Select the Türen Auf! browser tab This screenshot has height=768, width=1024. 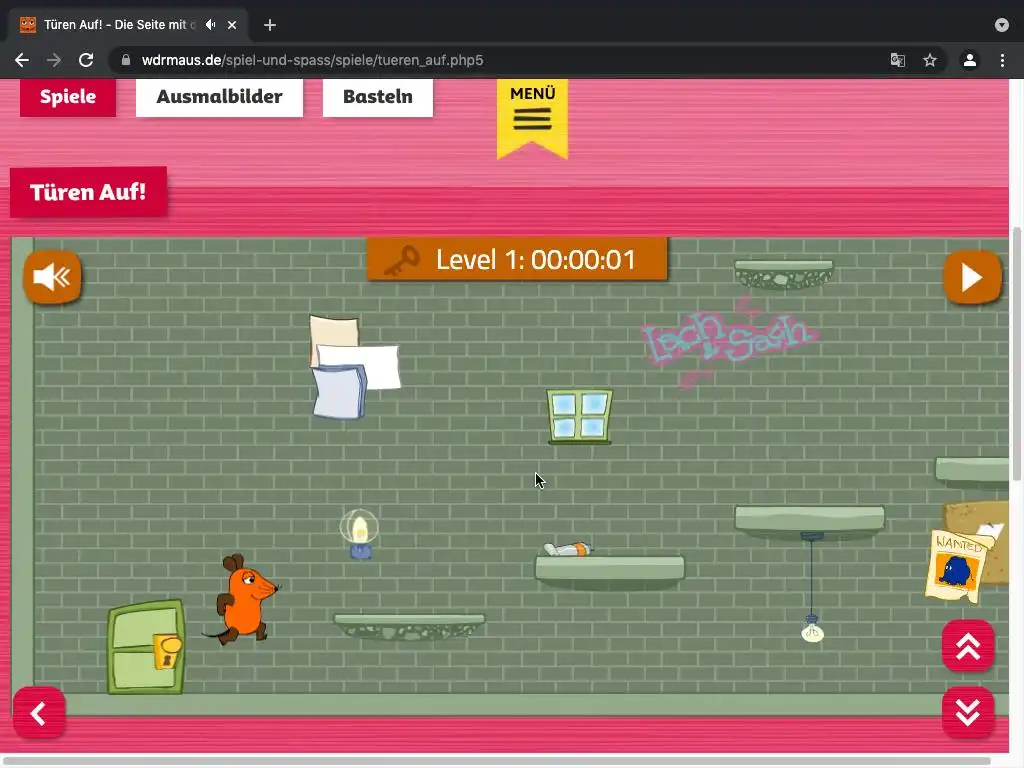click(128, 25)
